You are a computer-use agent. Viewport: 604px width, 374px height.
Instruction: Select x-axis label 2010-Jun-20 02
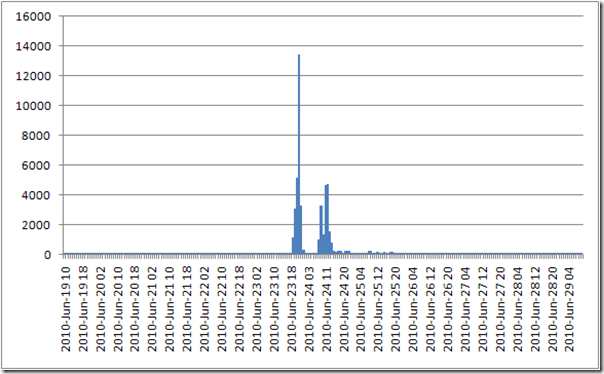[x=101, y=309]
